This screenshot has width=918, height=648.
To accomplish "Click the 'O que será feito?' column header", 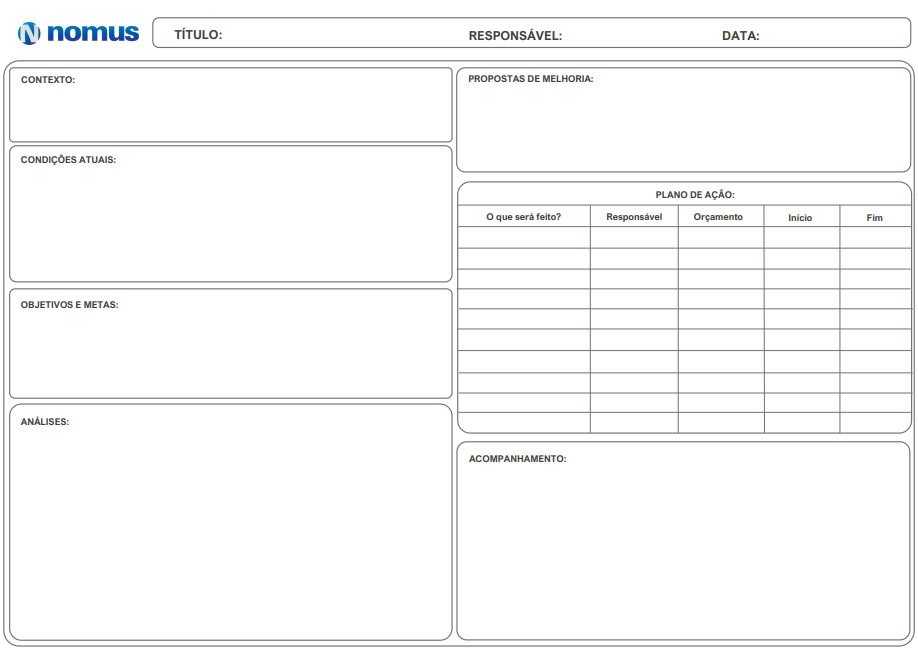I will pos(523,217).
